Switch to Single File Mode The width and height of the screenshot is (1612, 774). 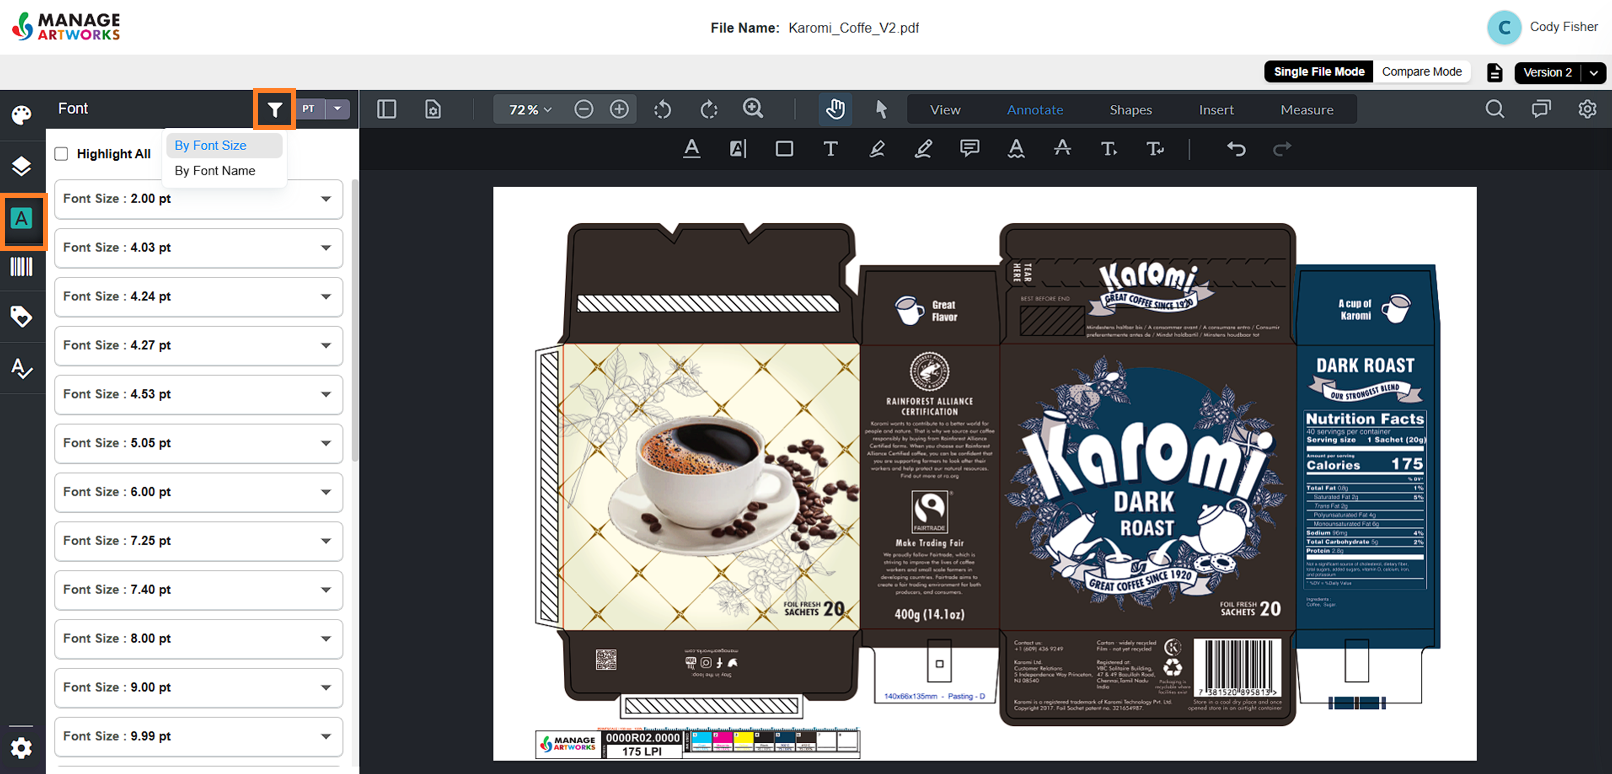click(1319, 72)
